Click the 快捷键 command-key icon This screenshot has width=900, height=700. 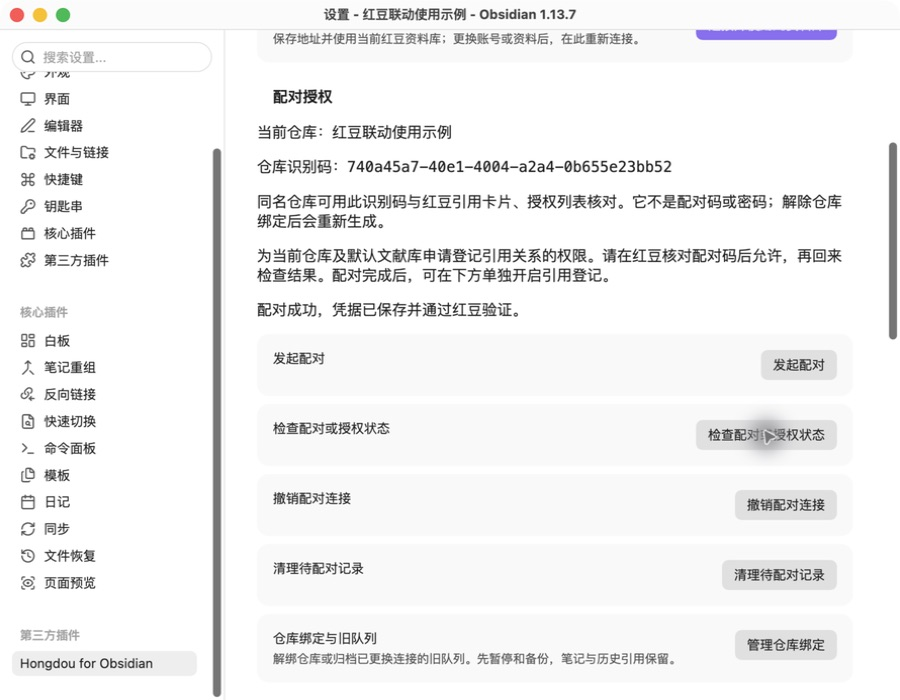point(28,180)
